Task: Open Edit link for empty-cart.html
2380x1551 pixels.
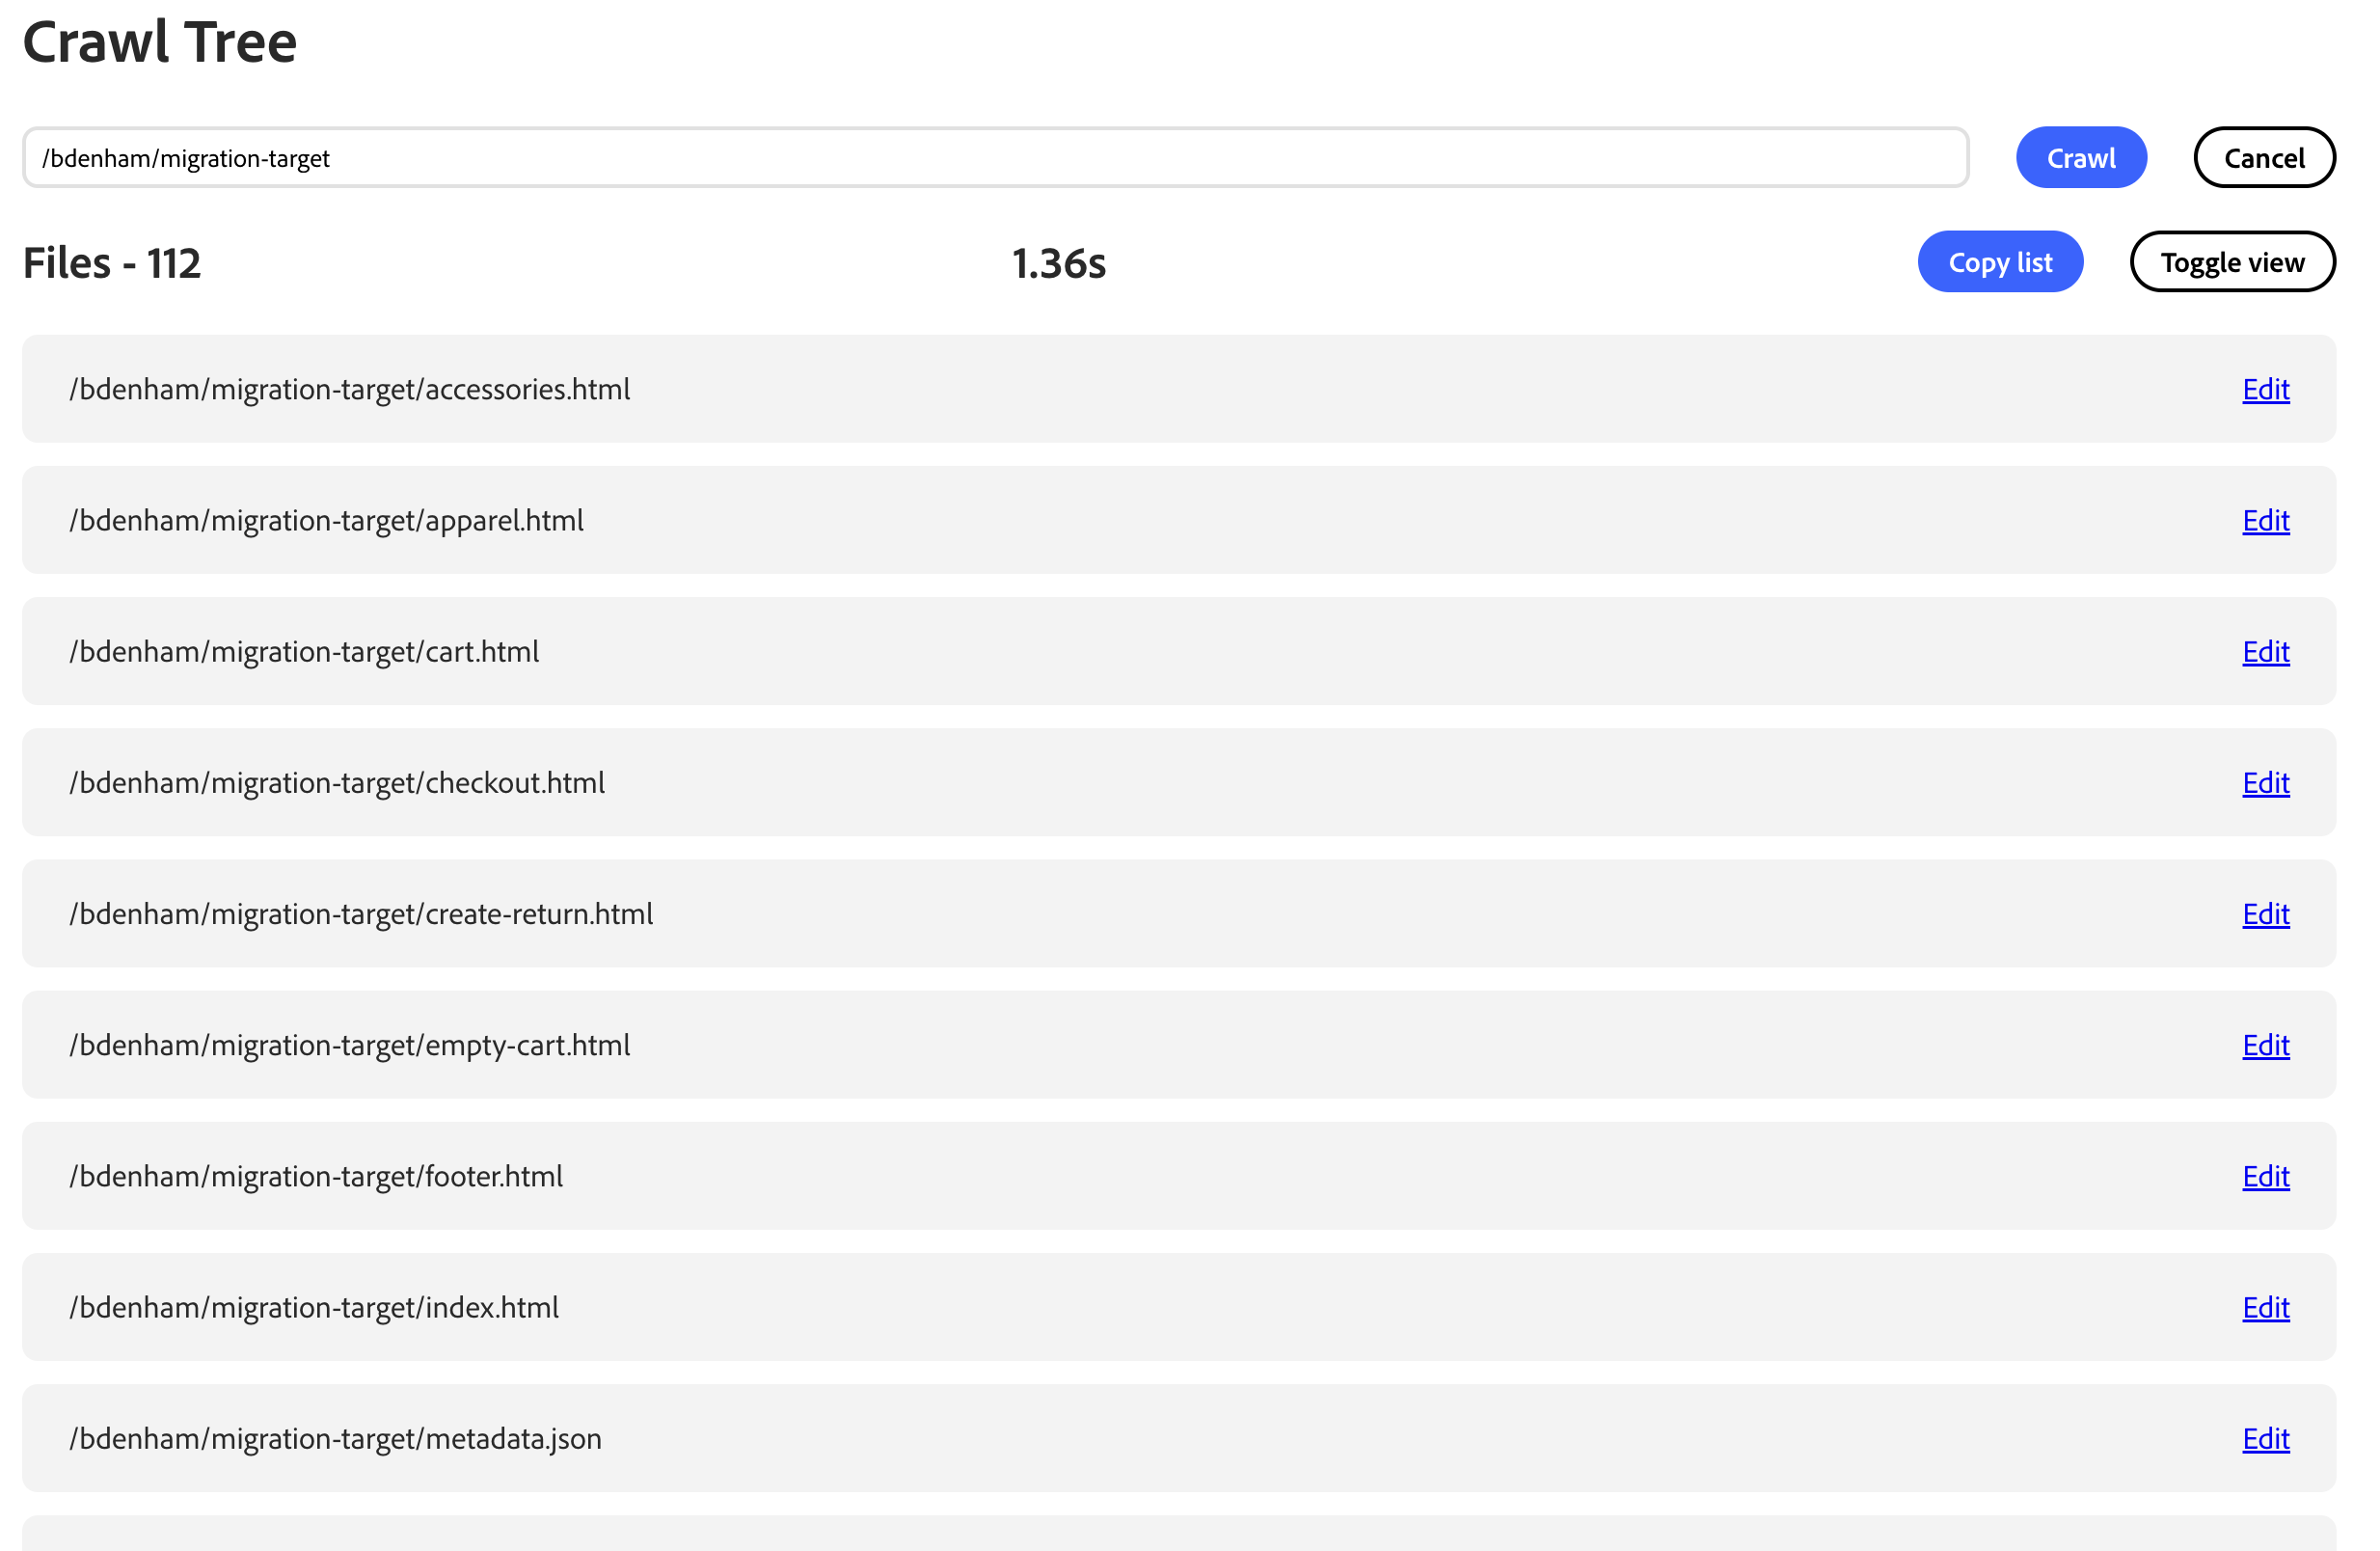Action: click(x=2265, y=1044)
